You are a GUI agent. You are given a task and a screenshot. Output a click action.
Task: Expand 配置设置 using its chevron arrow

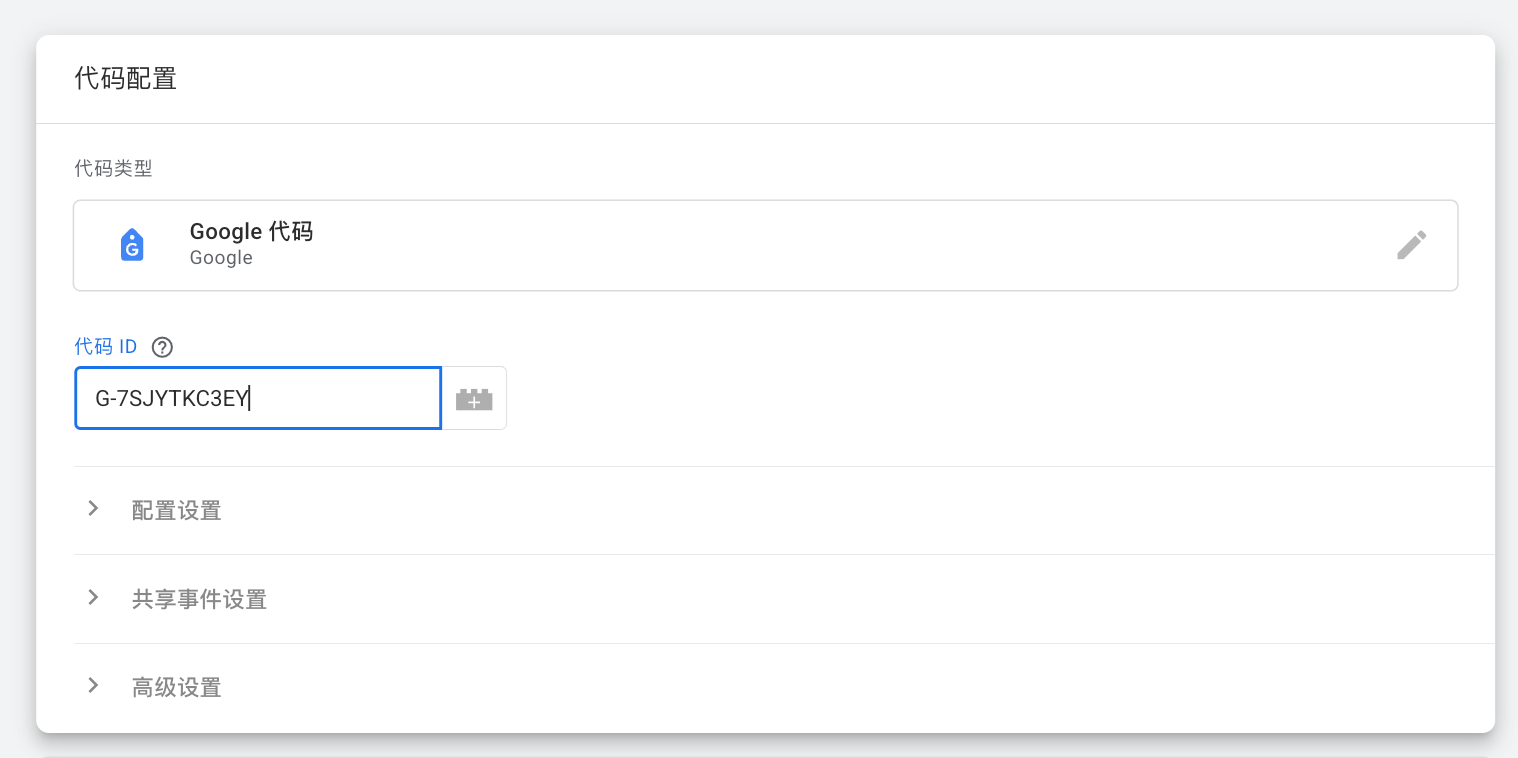(x=93, y=509)
